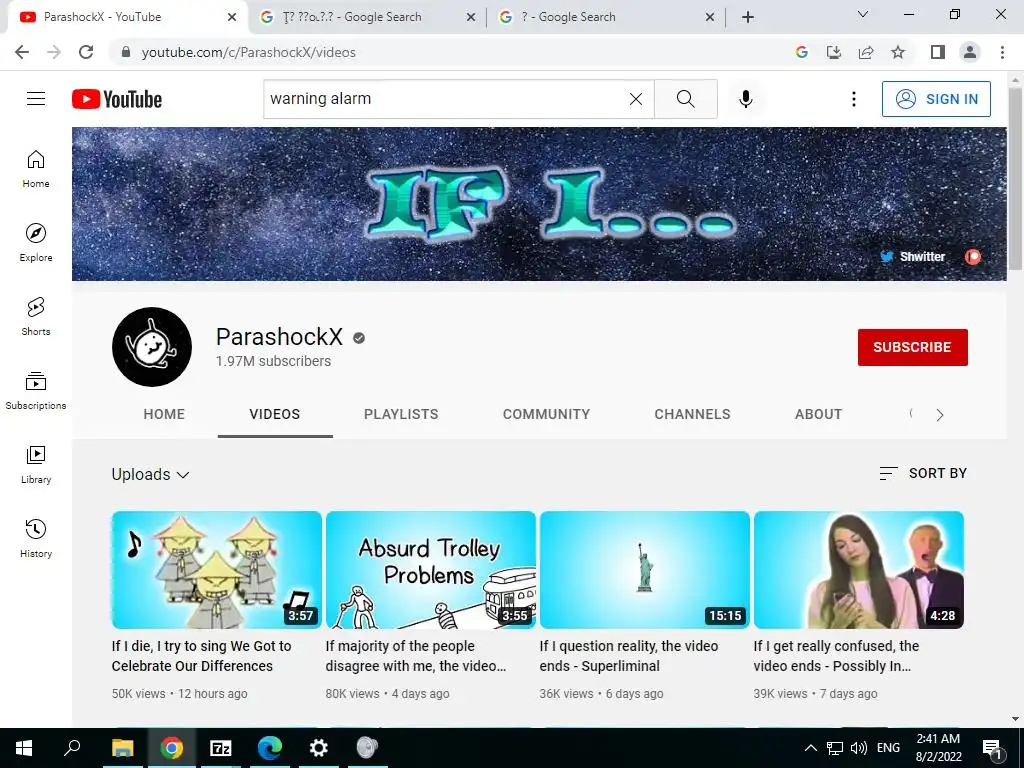Open 'If I die, I try to sing' title
This screenshot has width=1024, height=768.
(201, 656)
